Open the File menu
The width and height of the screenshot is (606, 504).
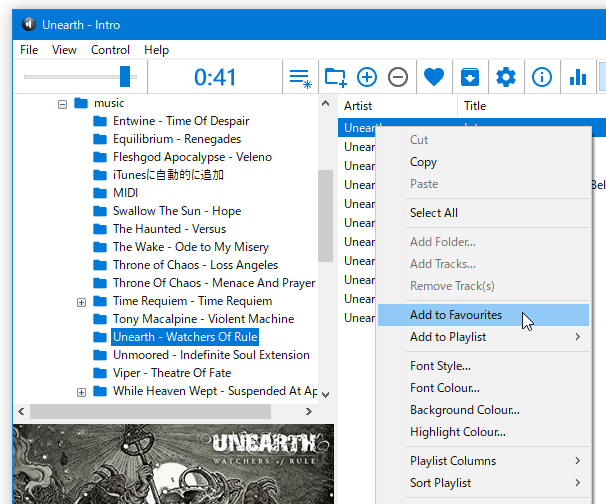click(x=29, y=50)
